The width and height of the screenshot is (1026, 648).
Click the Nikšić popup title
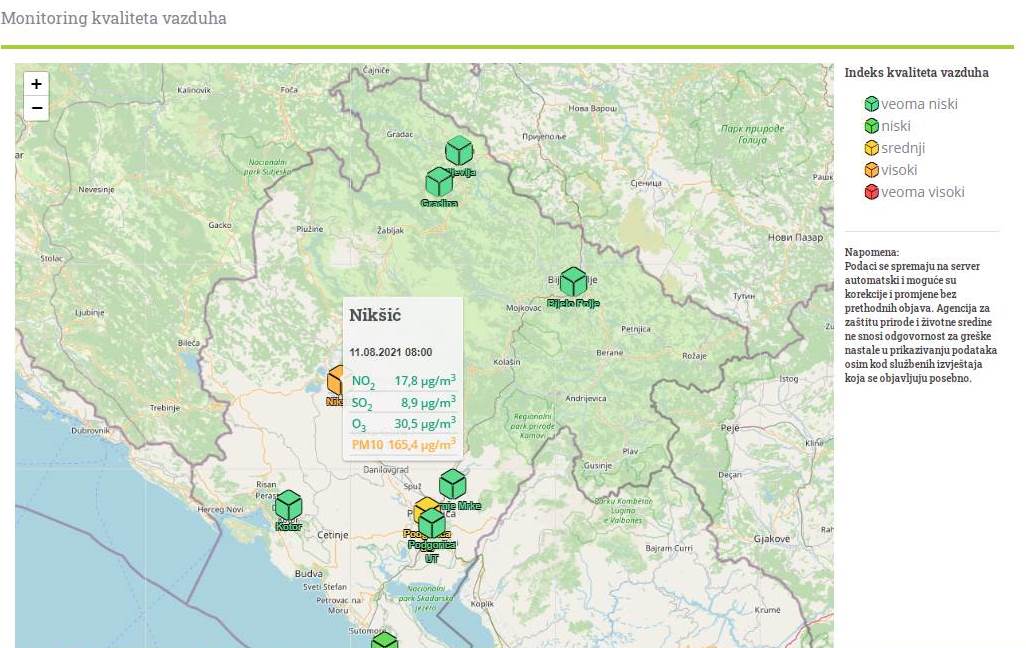375,315
